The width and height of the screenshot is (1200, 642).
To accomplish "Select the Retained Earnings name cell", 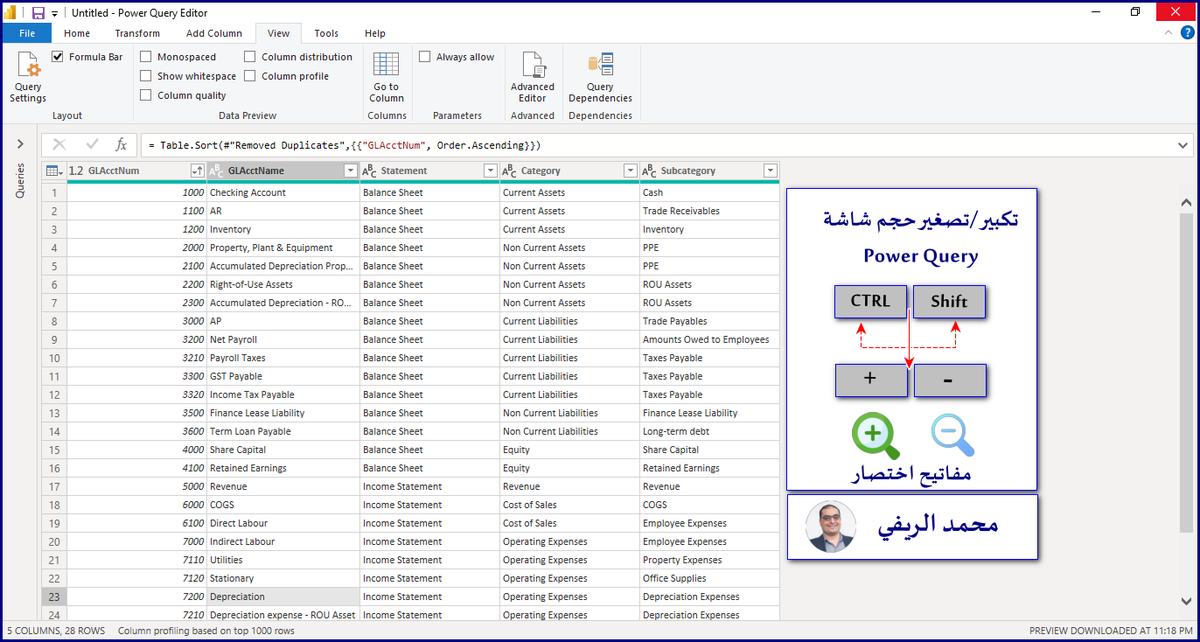I will (283, 468).
